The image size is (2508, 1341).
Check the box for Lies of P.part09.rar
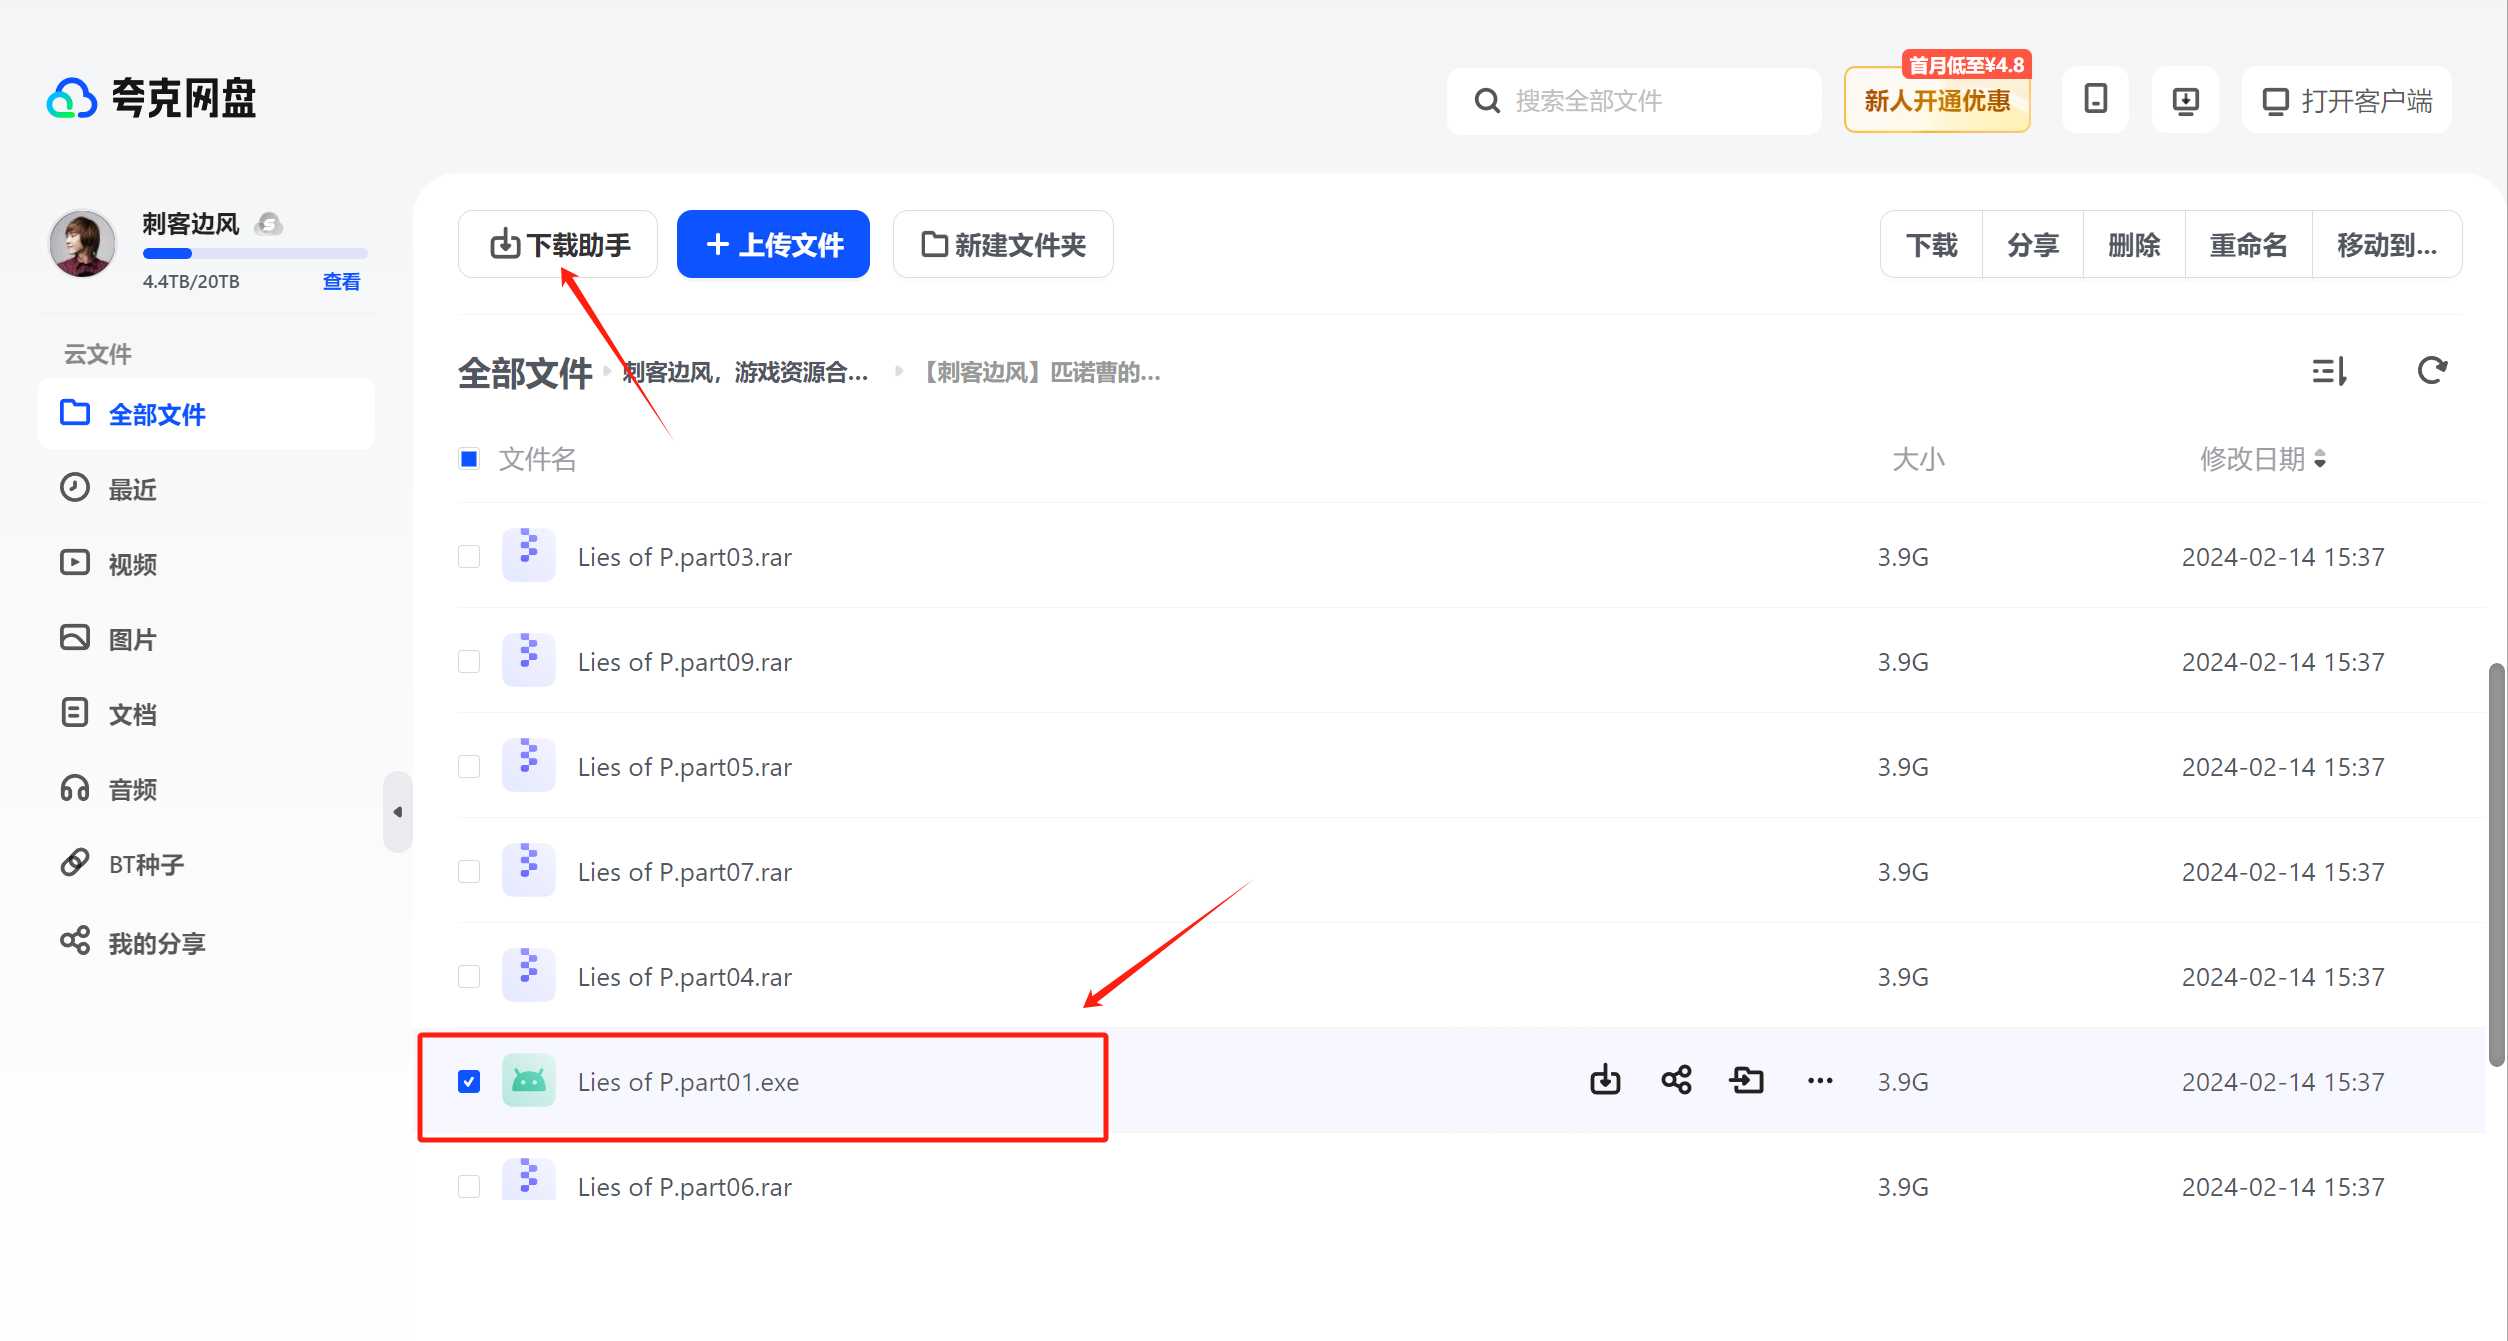click(469, 661)
